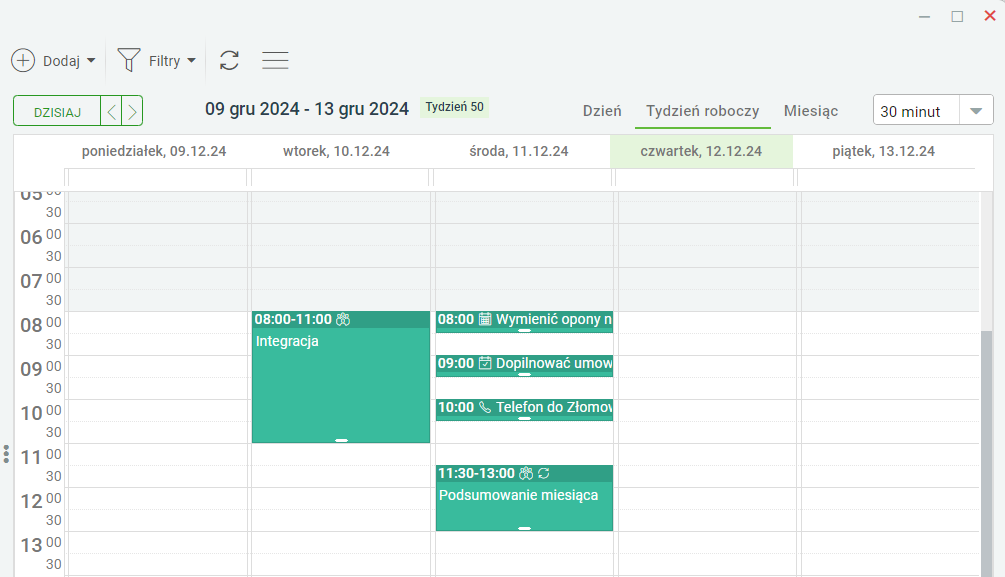Click all-day cell under czwartek header

click(x=705, y=178)
